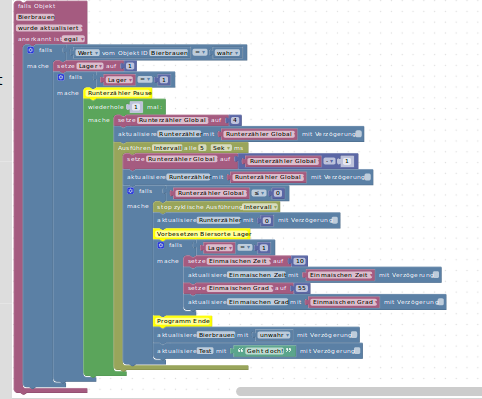This screenshot has height=399, width=482.
Task: Open the 'unwahr' boolean dropdown
Action: (x=274, y=335)
